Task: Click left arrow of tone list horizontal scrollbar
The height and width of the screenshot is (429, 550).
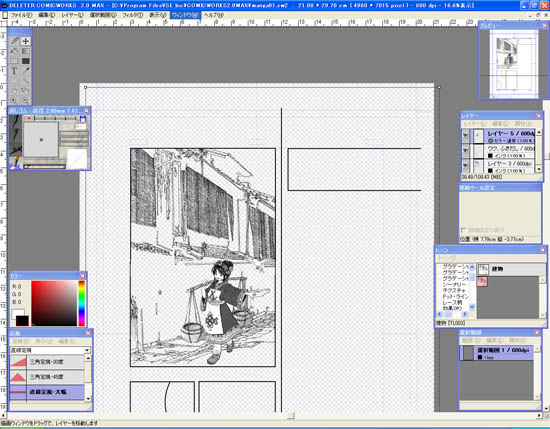Action: (x=440, y=314)
